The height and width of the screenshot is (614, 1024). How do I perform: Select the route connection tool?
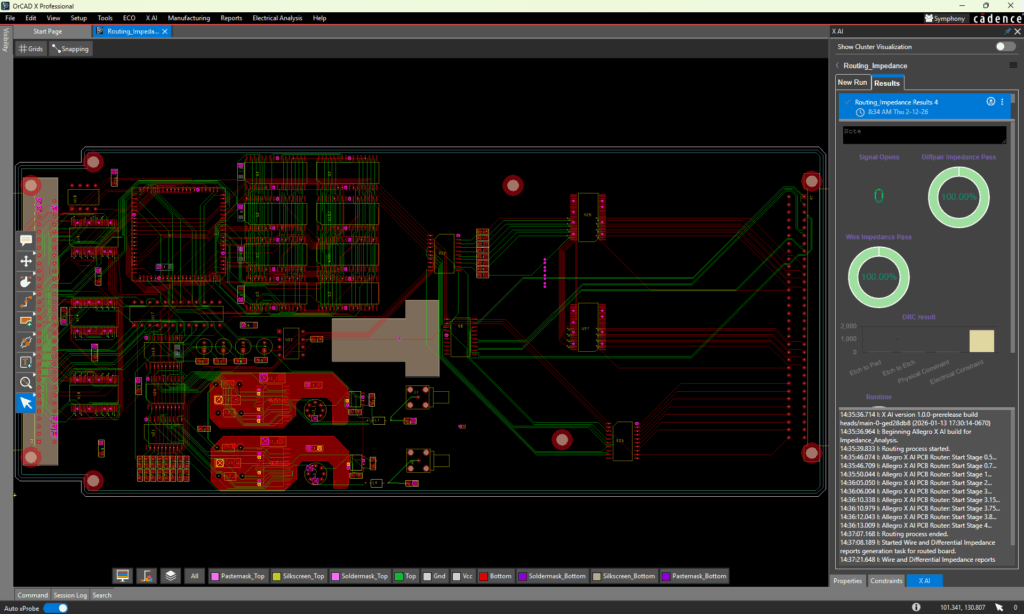pos(26,301)
